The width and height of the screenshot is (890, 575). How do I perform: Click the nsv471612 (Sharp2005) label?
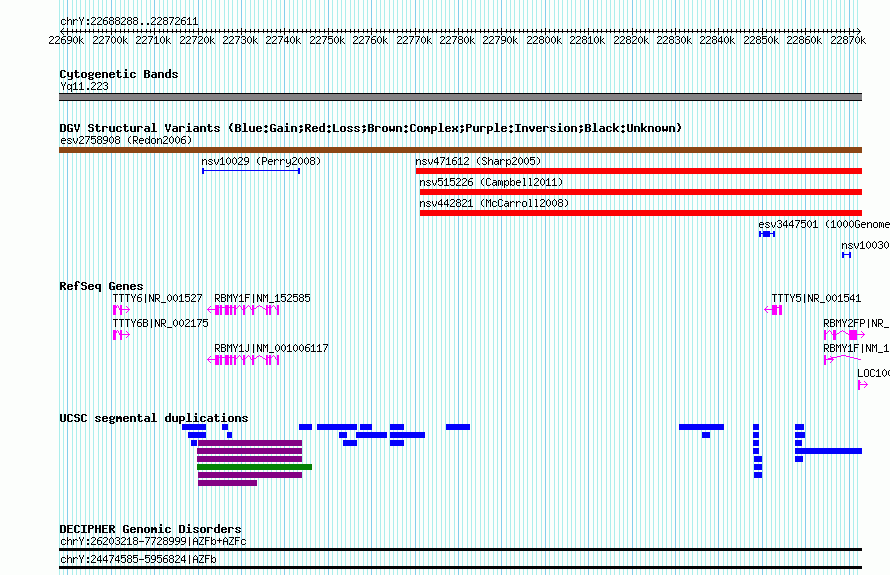pyautogui.click(x=478, y=161)
